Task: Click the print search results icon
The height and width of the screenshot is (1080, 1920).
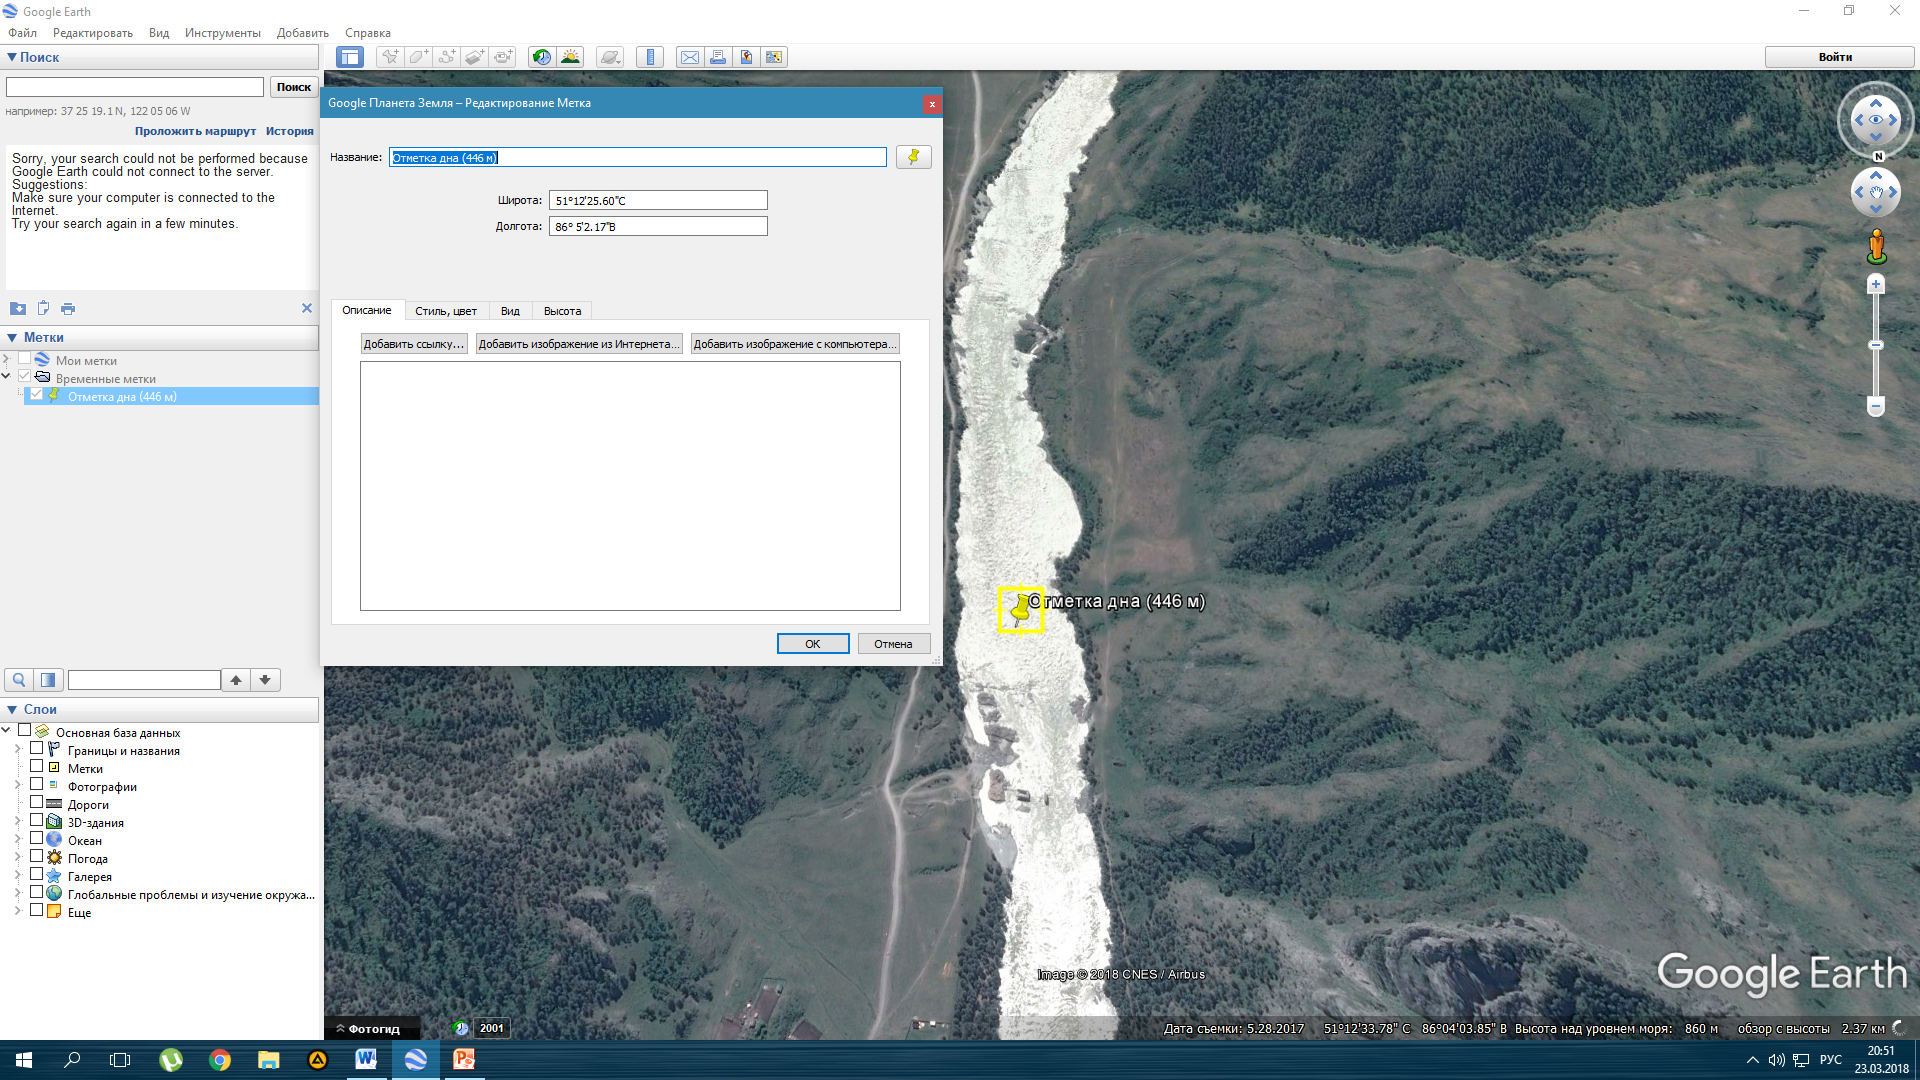Action: 68,308
